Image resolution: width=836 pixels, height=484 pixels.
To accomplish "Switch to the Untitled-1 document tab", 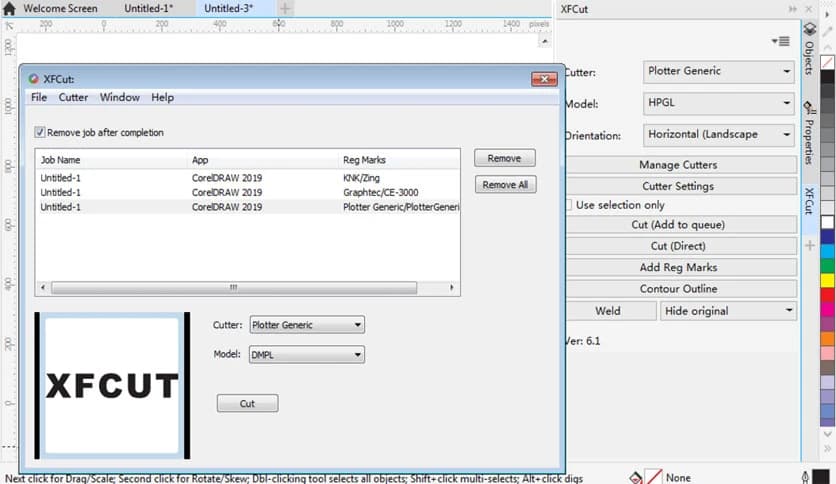I will coord(150,8).
